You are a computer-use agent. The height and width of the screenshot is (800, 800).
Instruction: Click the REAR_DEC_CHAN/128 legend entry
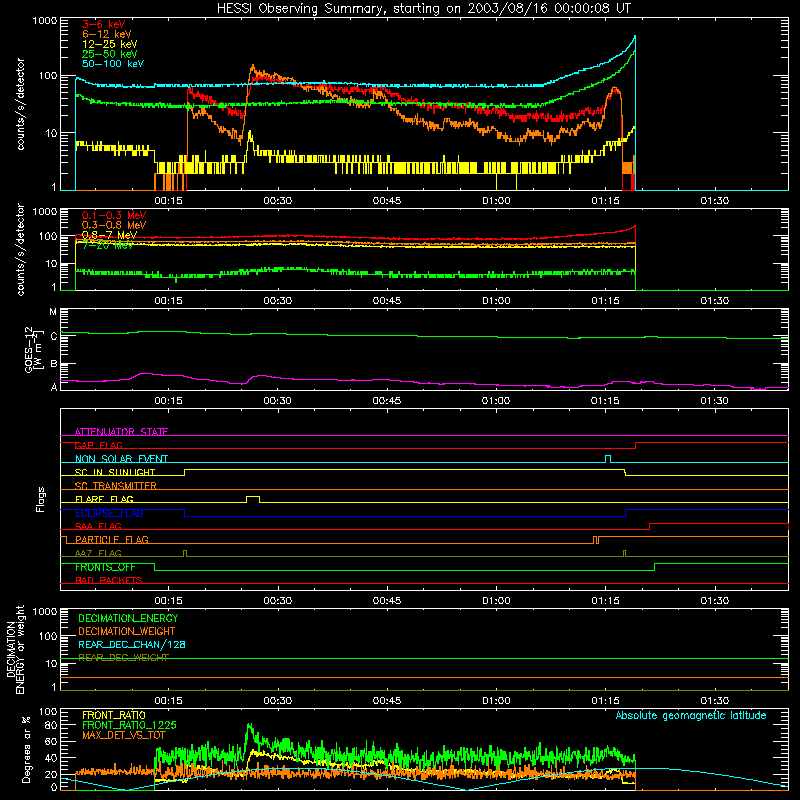coord(132,644)
